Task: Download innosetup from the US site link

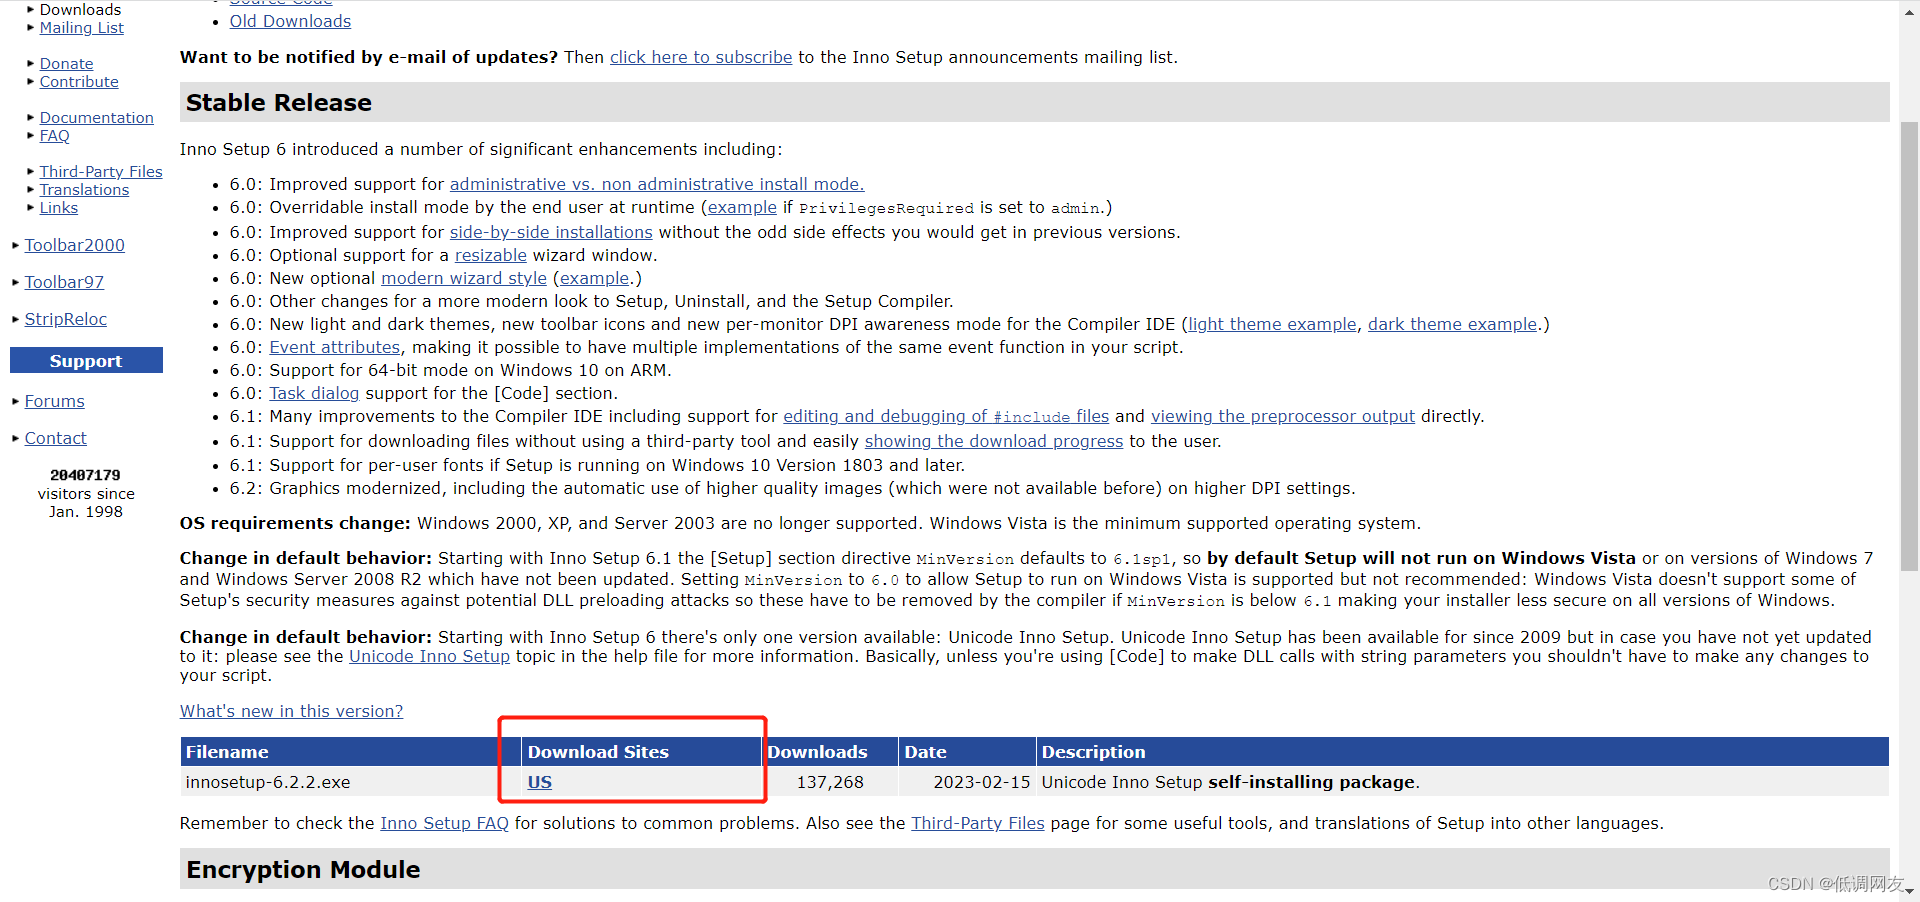Action: coord(540,782)
